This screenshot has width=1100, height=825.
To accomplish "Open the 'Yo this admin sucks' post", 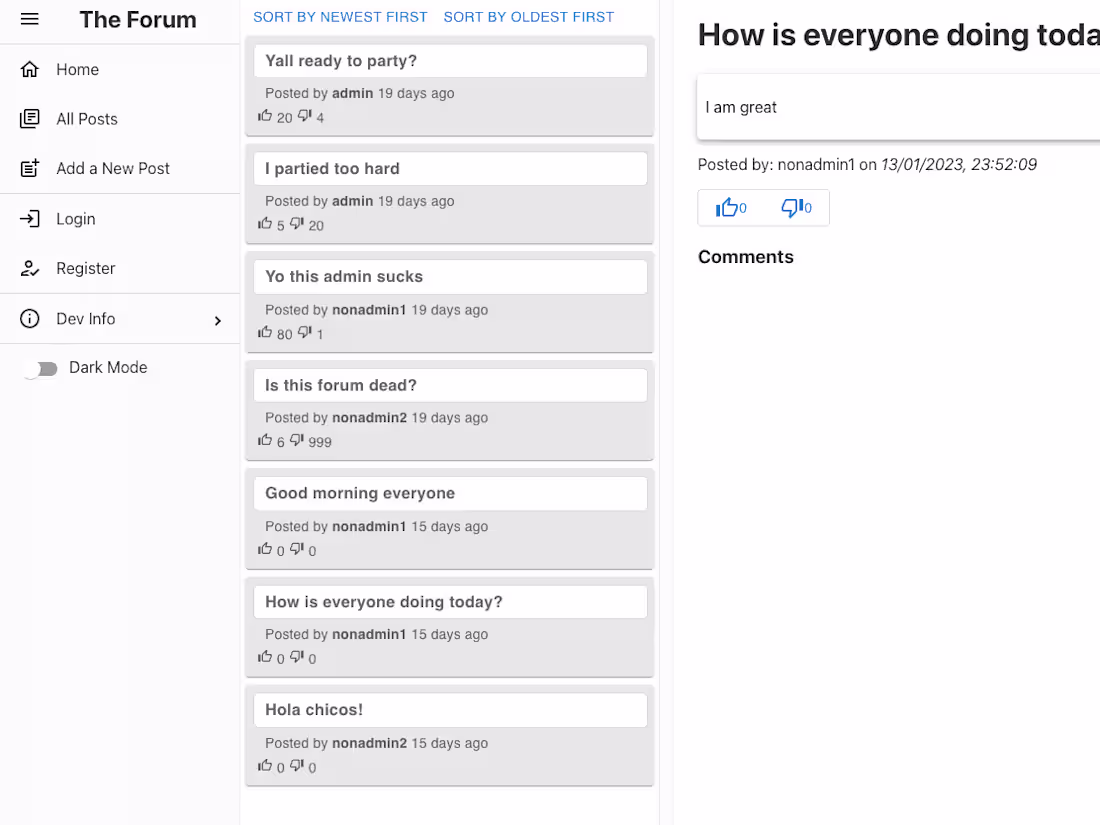I will pyautogui.click(x=450, y=277).
